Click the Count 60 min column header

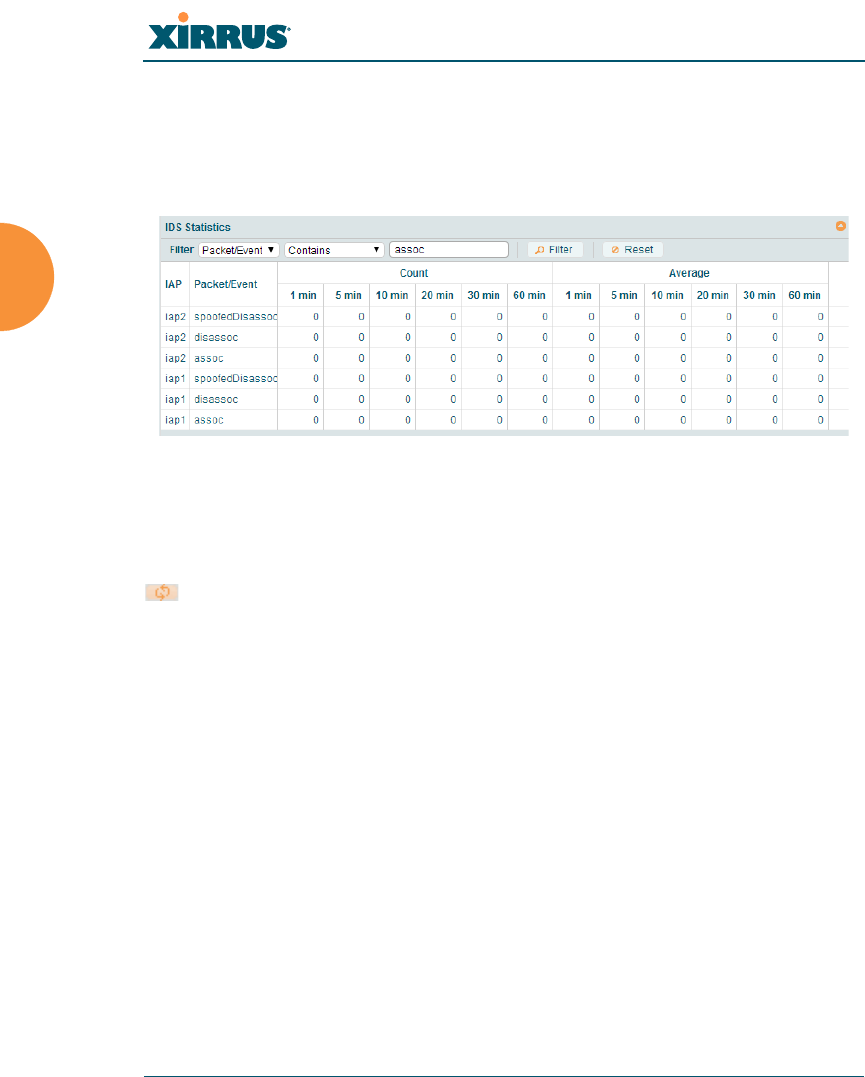[530, 295]
